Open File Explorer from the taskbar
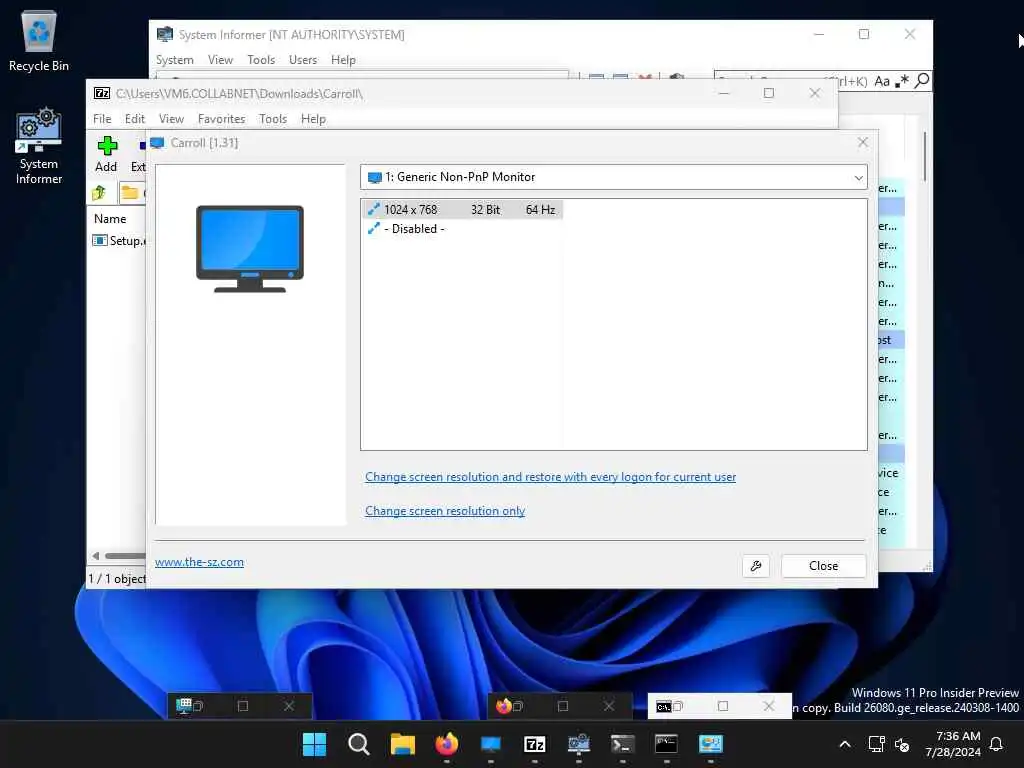This screenshot has width=1024, height=768. pos(402,744)
